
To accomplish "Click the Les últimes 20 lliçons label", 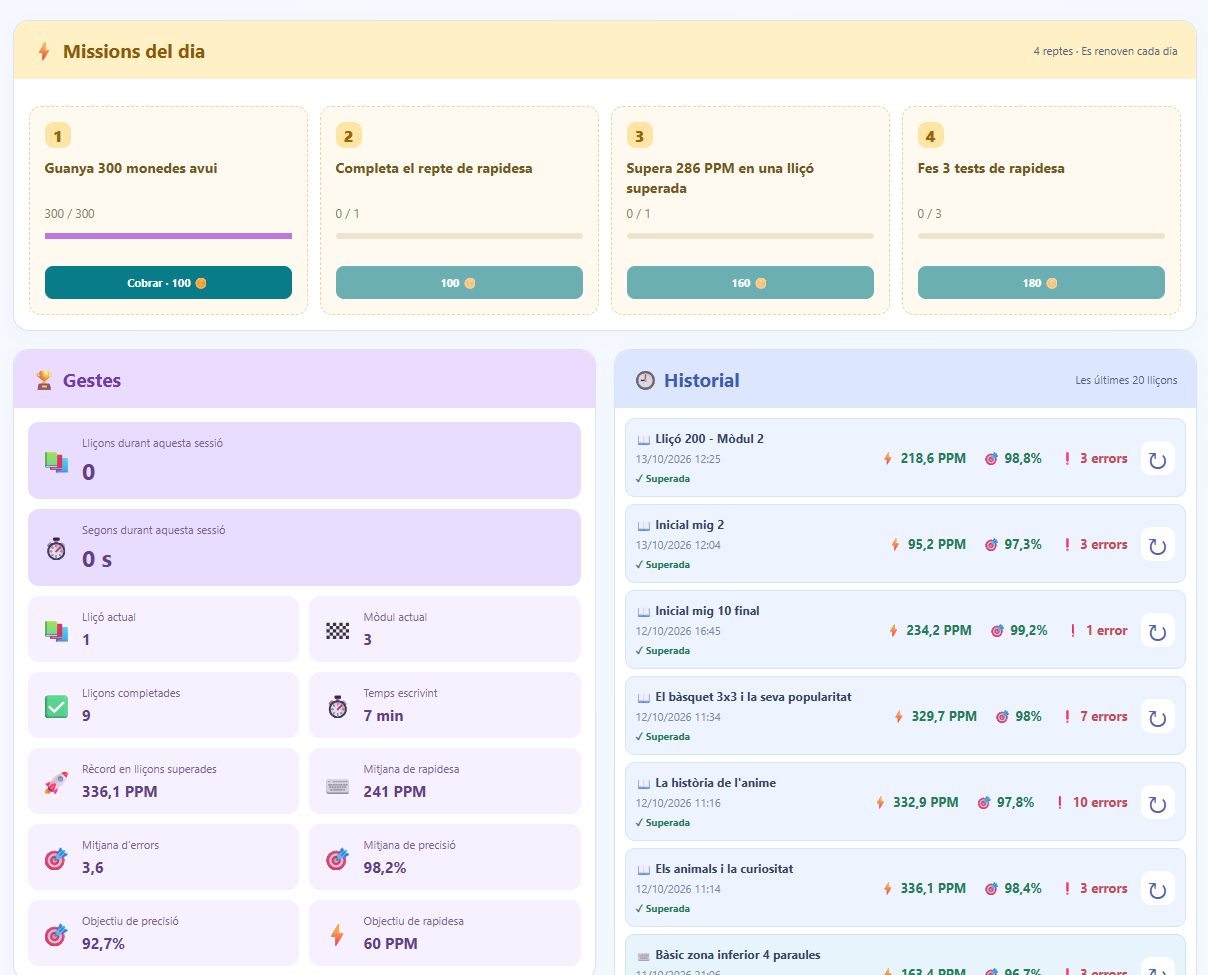I will click(1126, 380).
